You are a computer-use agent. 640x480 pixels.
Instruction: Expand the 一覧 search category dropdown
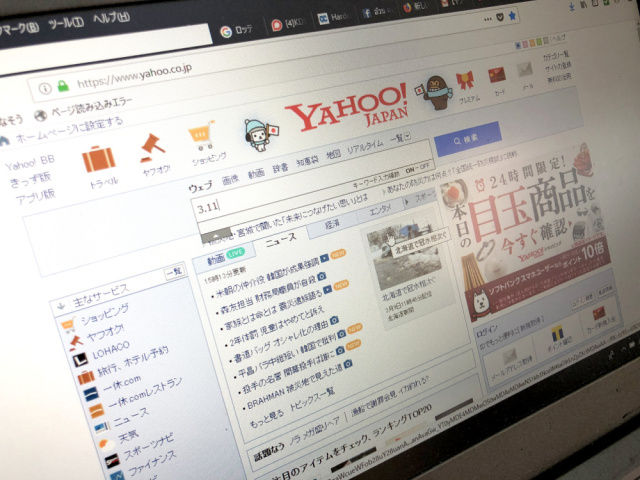pos(400,138)
